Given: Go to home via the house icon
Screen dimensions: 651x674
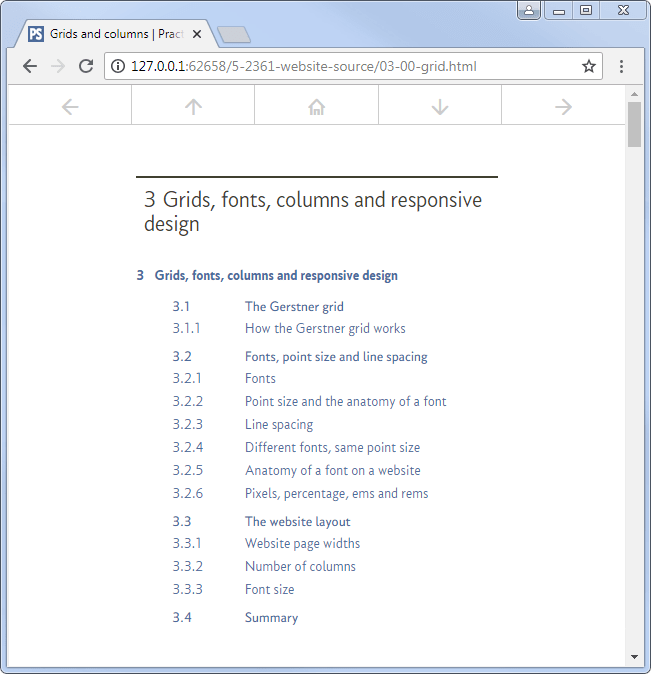Looking at the screenshot, I should [x=316, y=107].
